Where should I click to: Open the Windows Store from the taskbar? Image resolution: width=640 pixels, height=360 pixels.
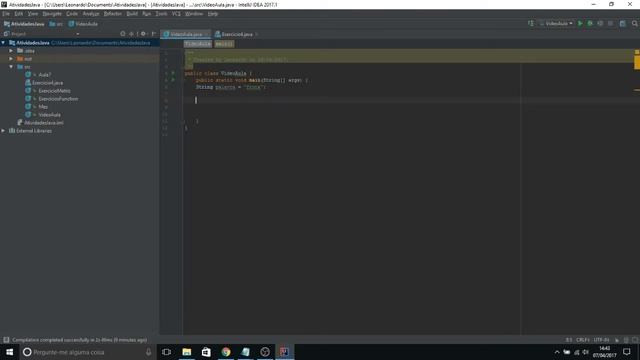(206, 352)
